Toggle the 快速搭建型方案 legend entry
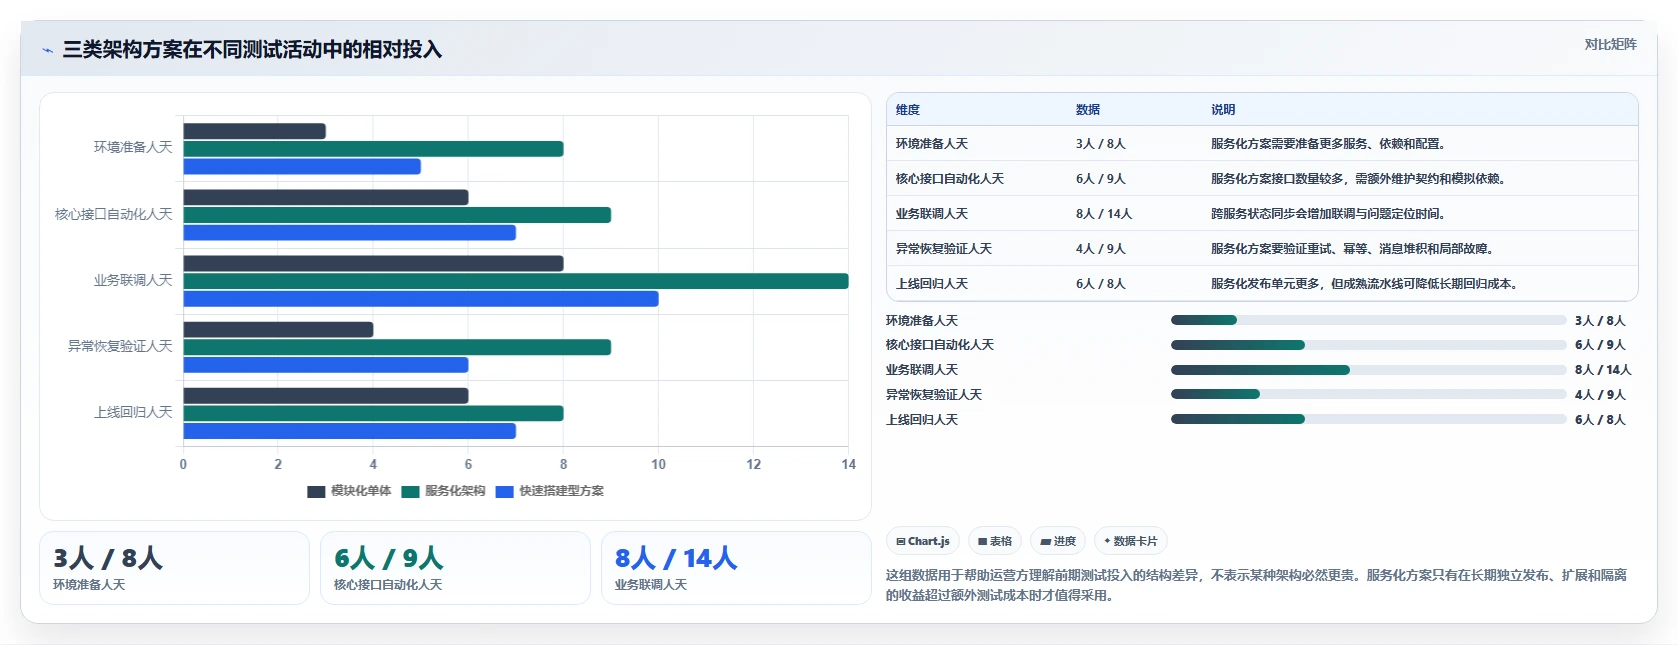 (x=550, y=491)
